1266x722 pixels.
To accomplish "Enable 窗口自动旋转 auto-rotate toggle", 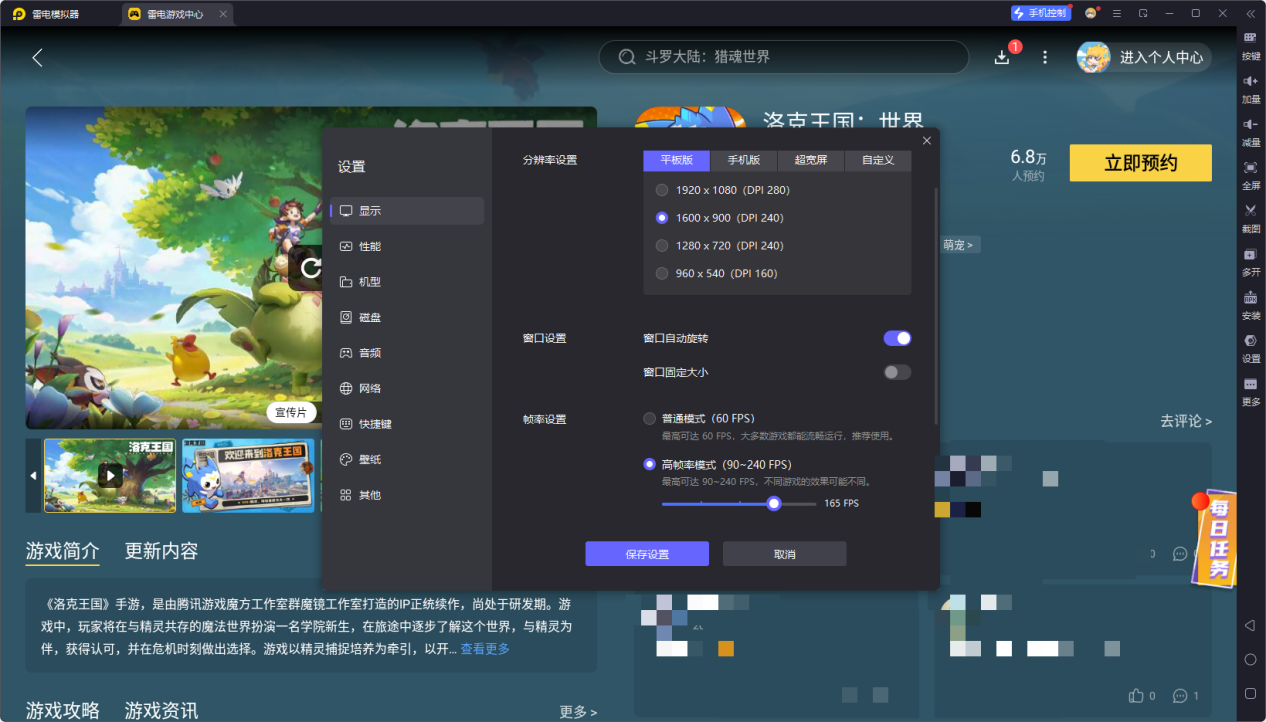I will [x=897, y=338].
